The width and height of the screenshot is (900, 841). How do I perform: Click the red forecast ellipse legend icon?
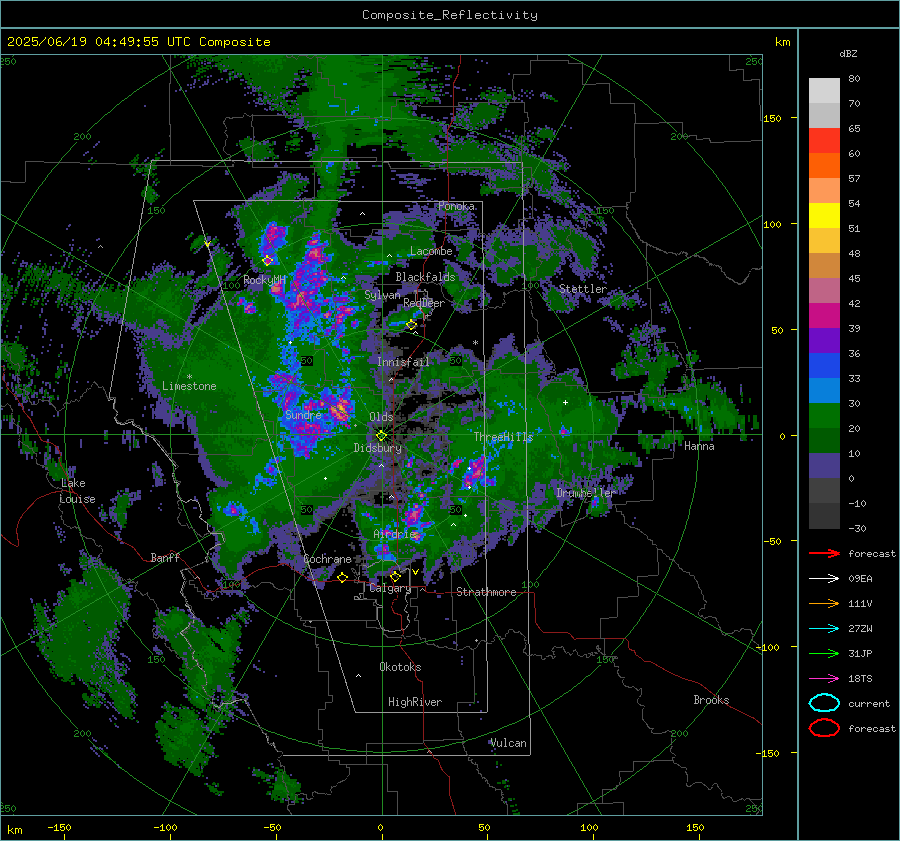pyautogui.click(x=824, y=728)
